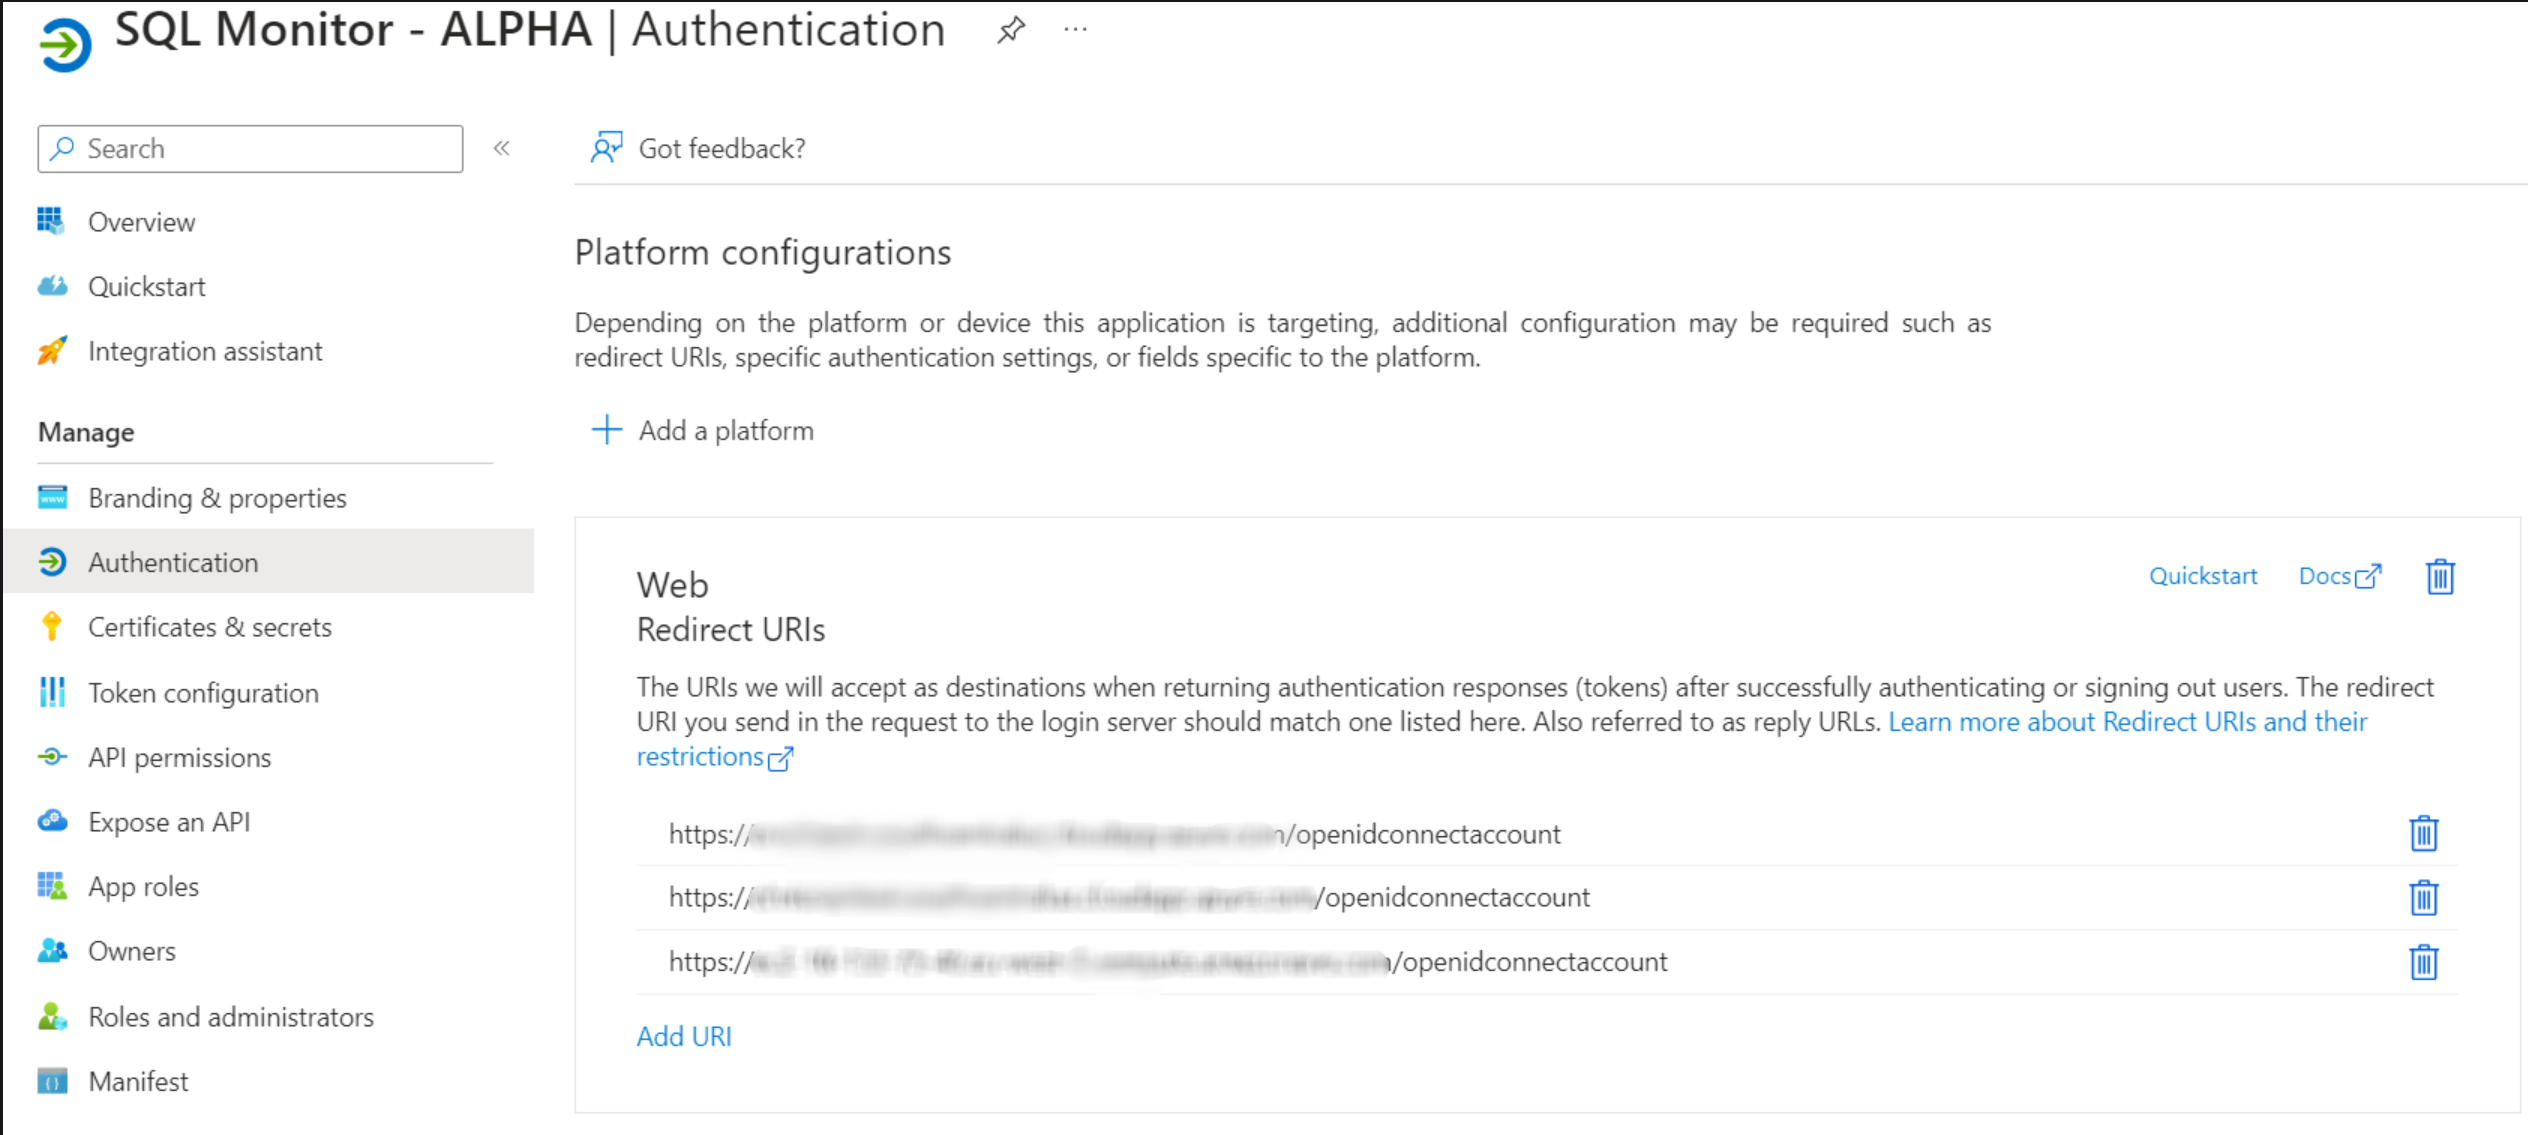The height and width of the screenshot is (1135, 2528).
Task: Open the Quickstart sidebar item
Action: point(147,286)
